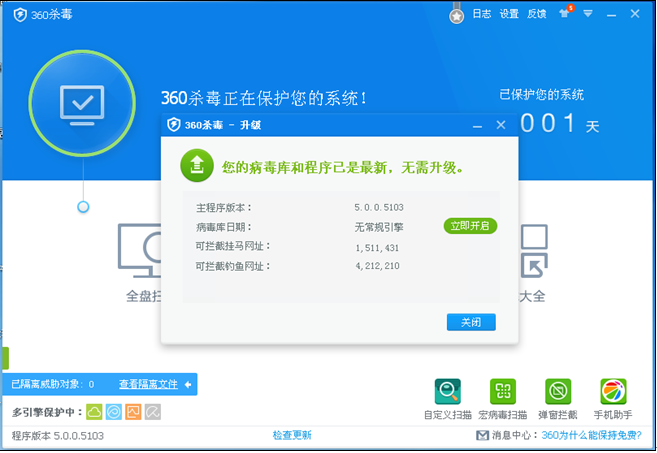The height and width of the screenshot is (453, 657).
Task: Close the 升级 dialog with the X
Action: point(501,125)
